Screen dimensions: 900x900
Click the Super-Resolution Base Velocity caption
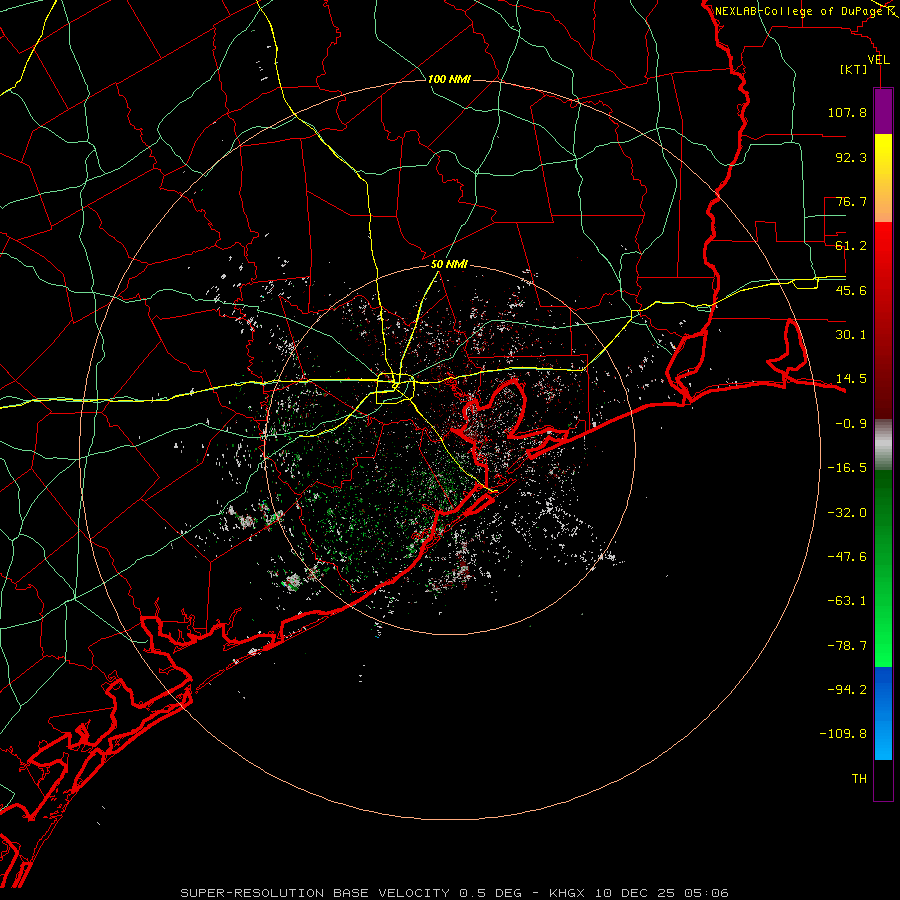(454, 893)
